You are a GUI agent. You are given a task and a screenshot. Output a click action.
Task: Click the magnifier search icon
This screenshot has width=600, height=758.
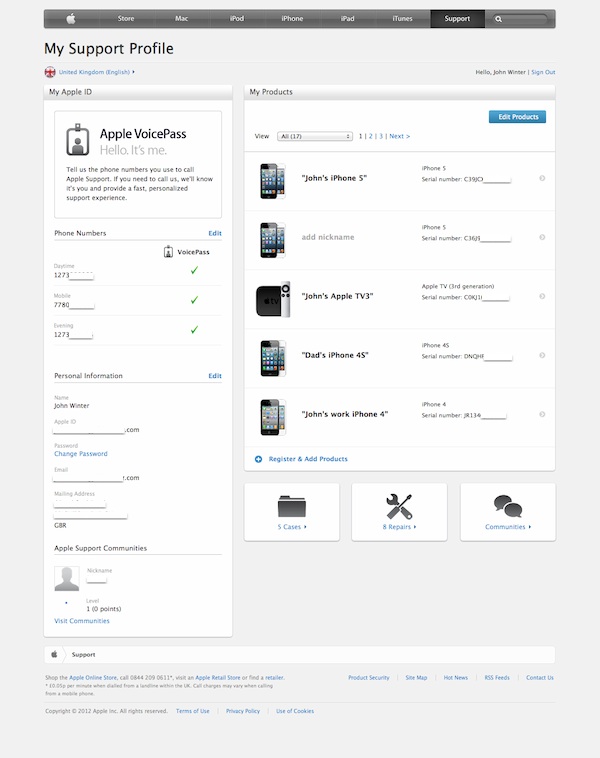498,19
